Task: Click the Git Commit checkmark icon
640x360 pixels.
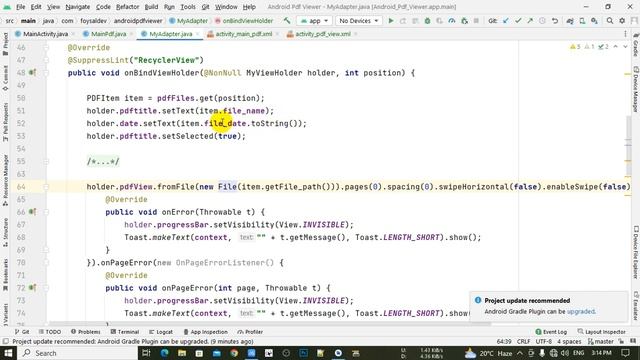Action: pos(518,20)
